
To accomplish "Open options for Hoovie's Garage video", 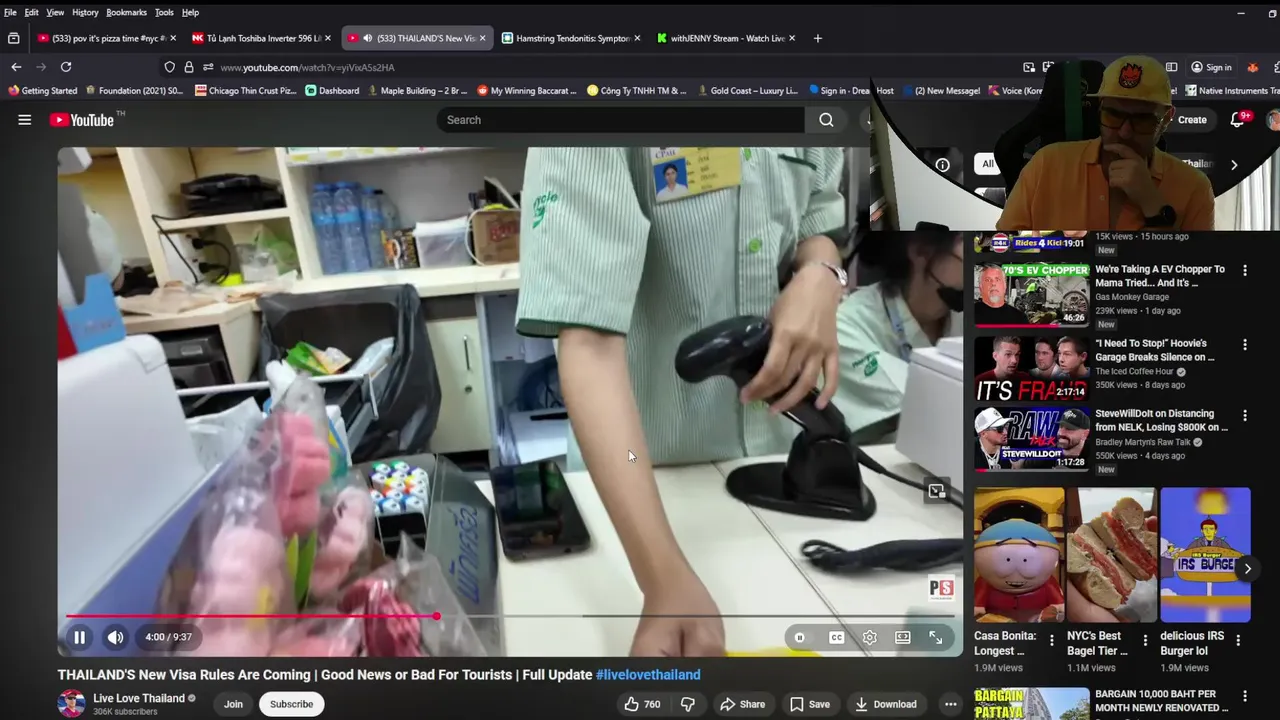I will [1245, 344].
